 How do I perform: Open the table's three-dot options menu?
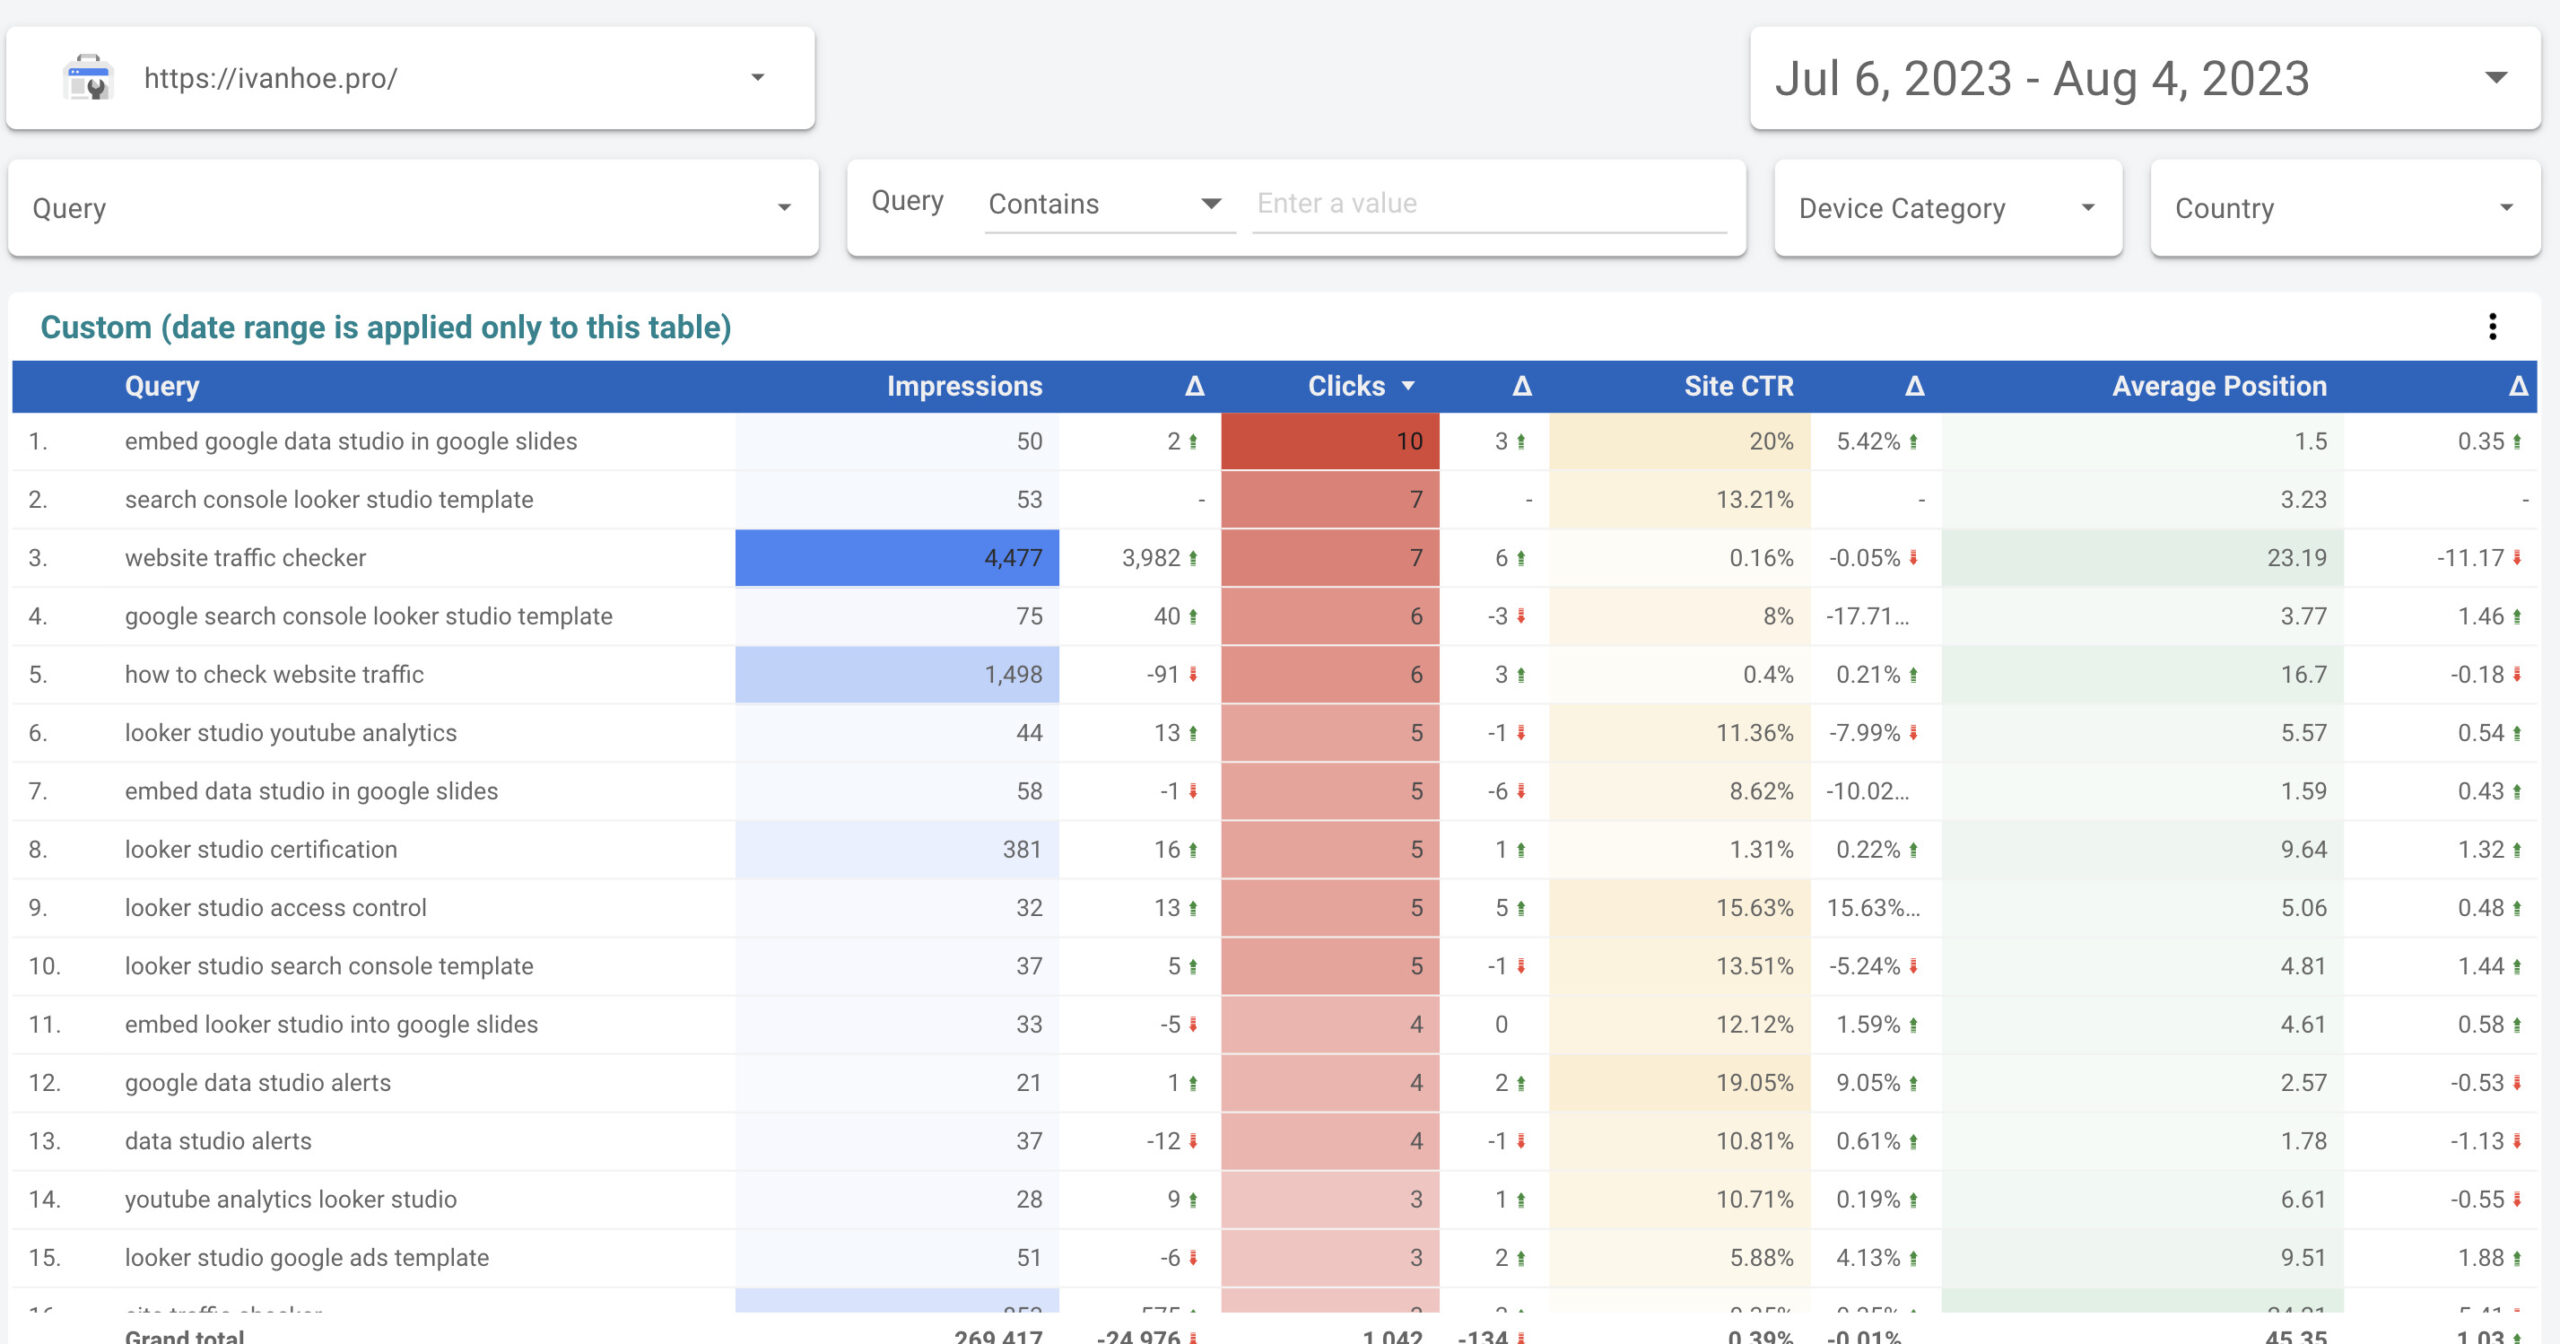2492,327
